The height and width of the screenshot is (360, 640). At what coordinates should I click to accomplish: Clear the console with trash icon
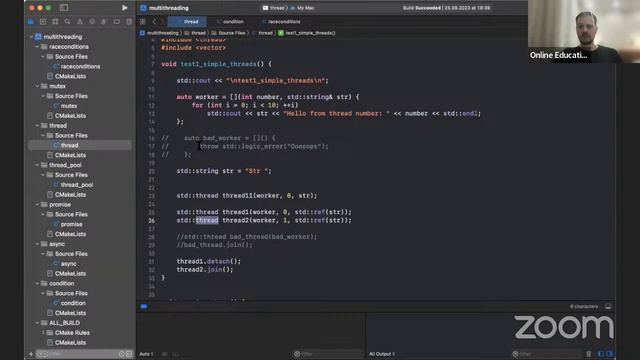(x=589, y=354)
